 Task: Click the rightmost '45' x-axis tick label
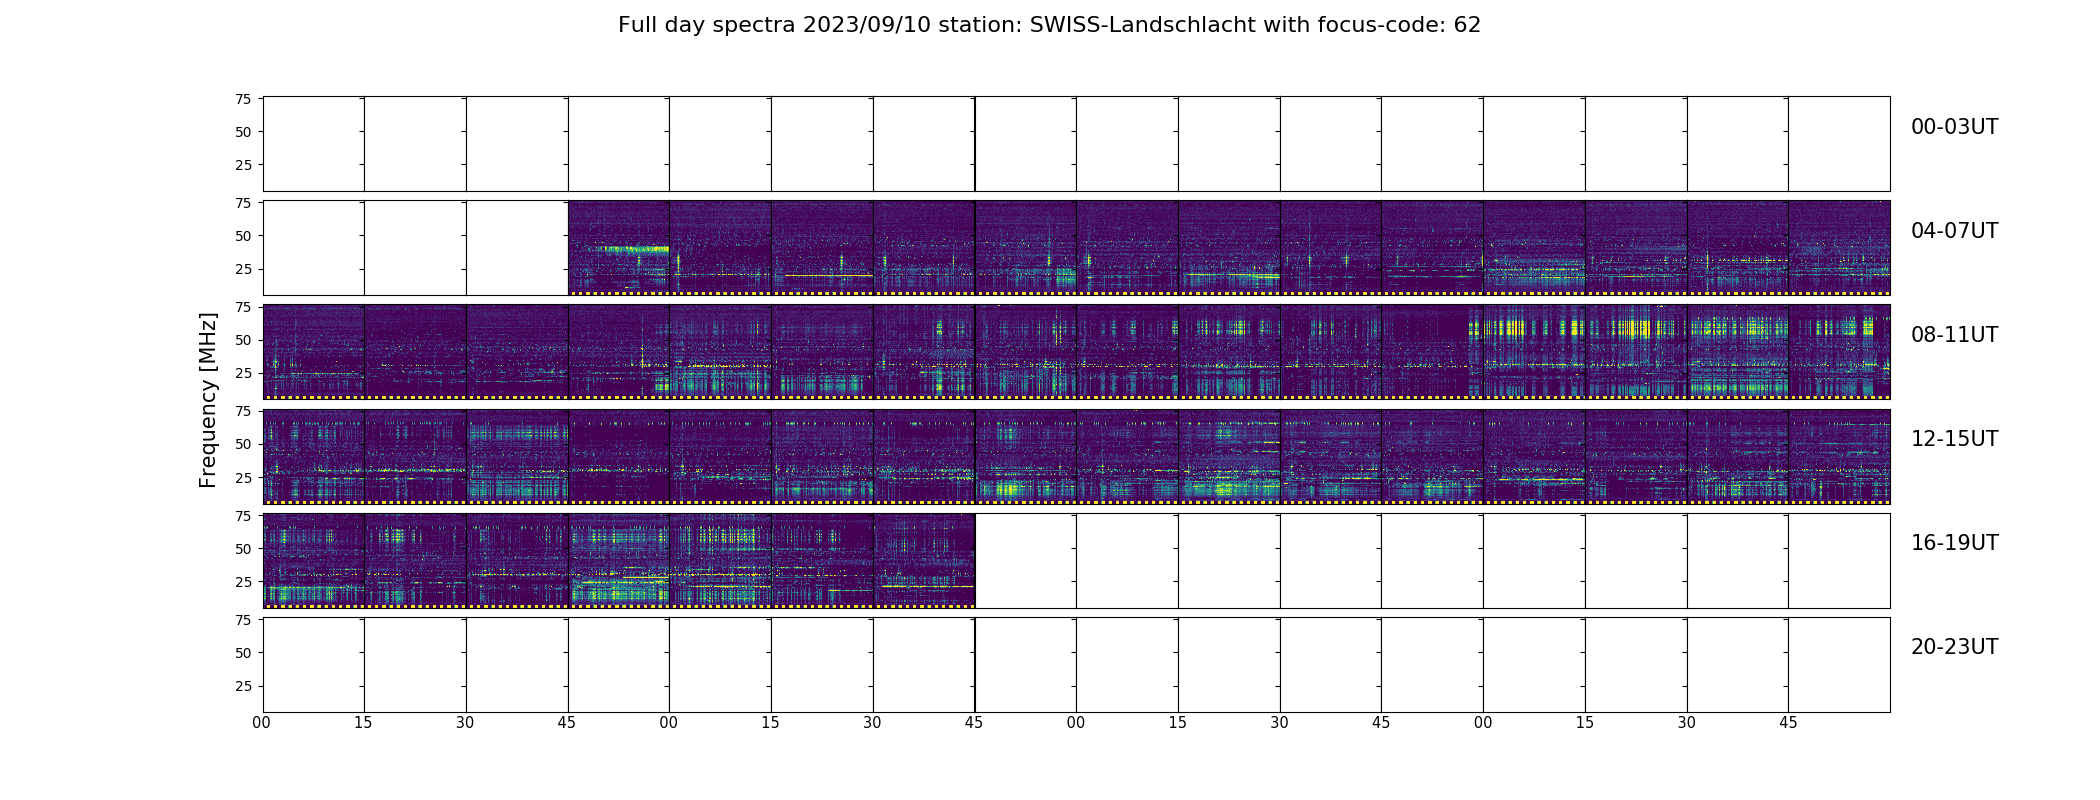click(x=1788, y=723)
